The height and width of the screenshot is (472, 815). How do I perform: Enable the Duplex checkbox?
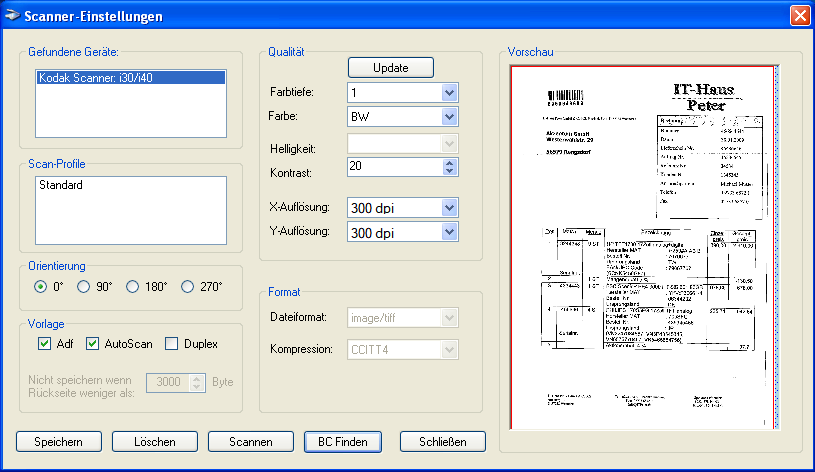tap(172, 344)
